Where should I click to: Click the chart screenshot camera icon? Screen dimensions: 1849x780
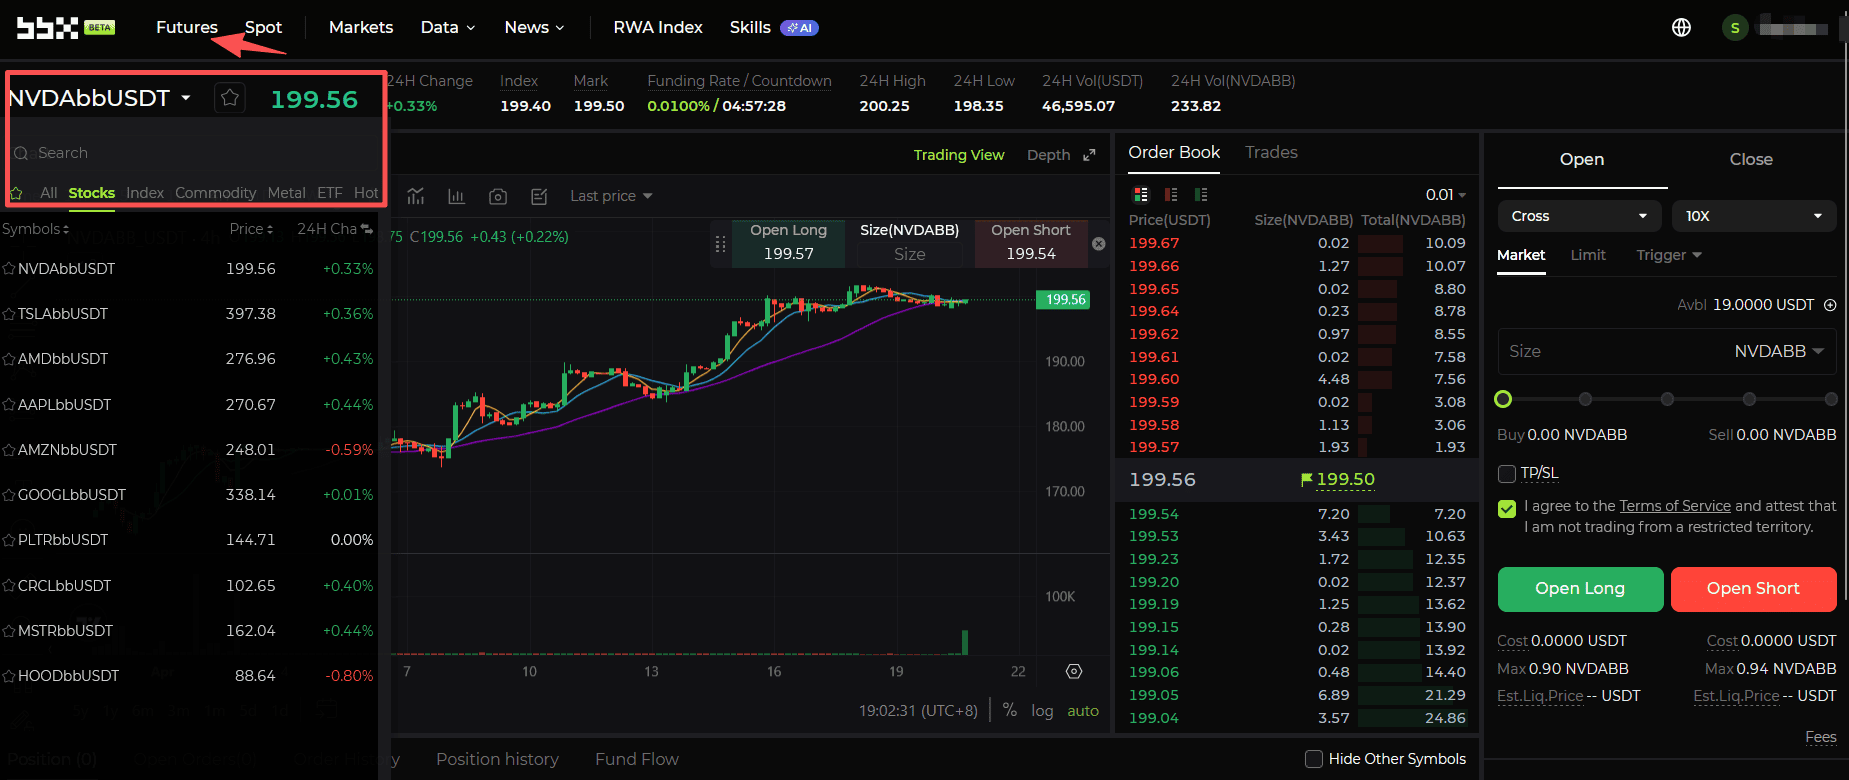[x=497, y=197]
